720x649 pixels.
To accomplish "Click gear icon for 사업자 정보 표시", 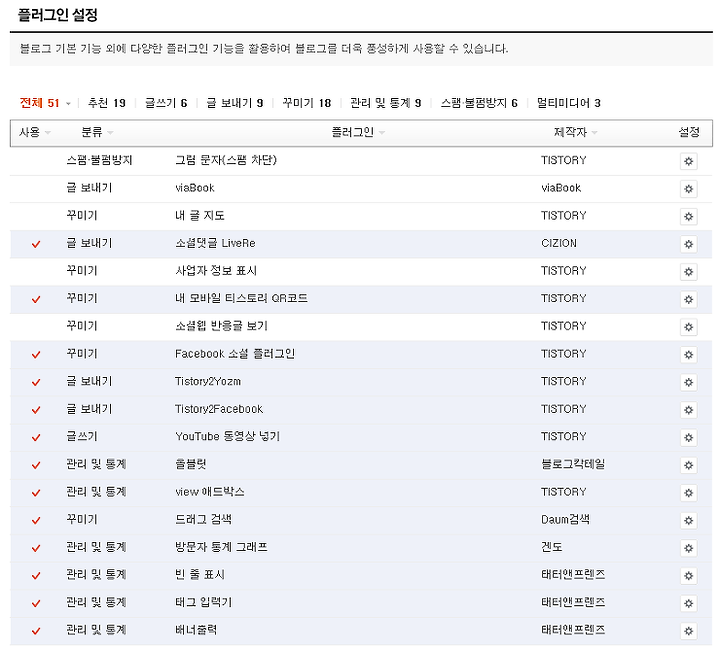I will point(688,271).
